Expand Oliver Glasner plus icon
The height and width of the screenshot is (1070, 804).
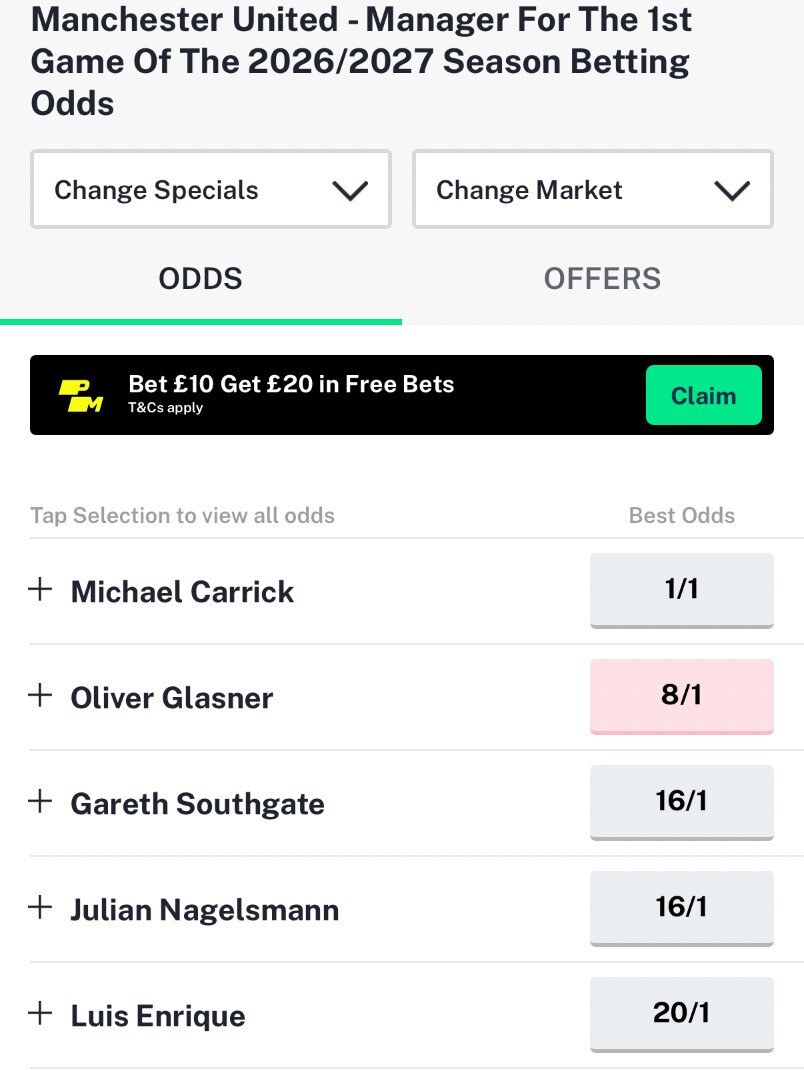[40, 695]
